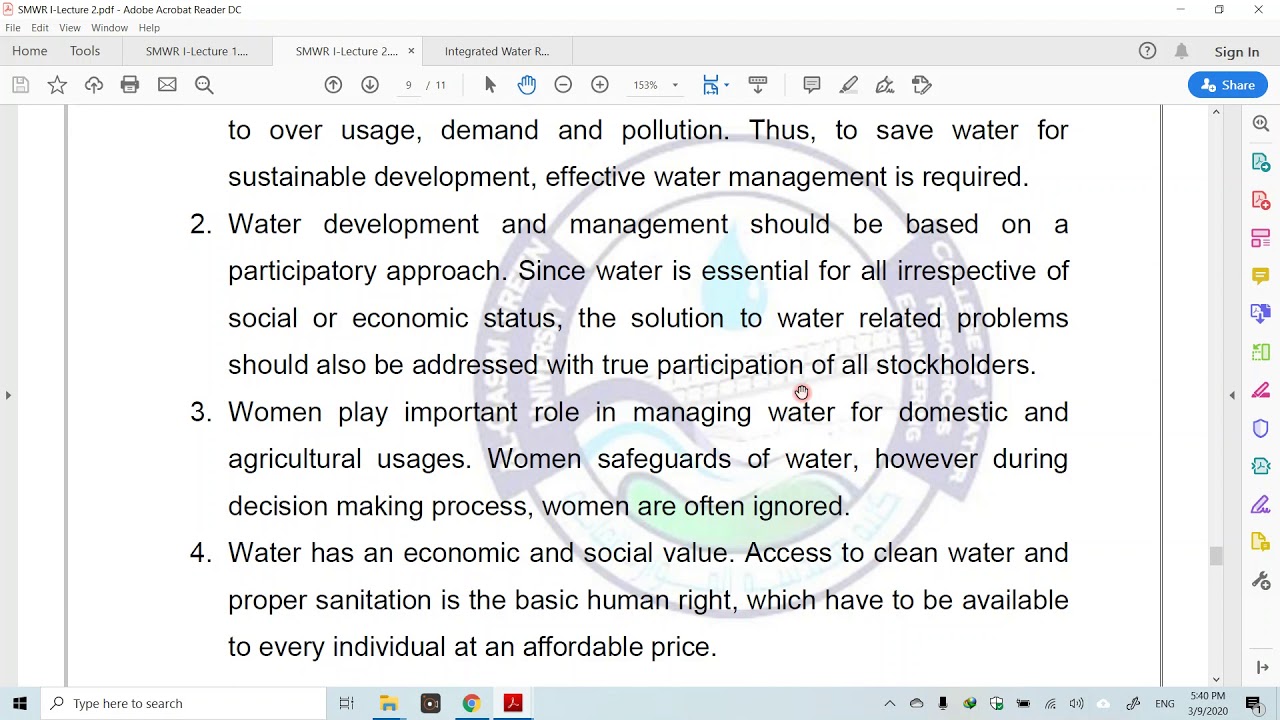Close the SMWR I-Lecture 2 tab
Screen dimensions: 1280x720
411,51
